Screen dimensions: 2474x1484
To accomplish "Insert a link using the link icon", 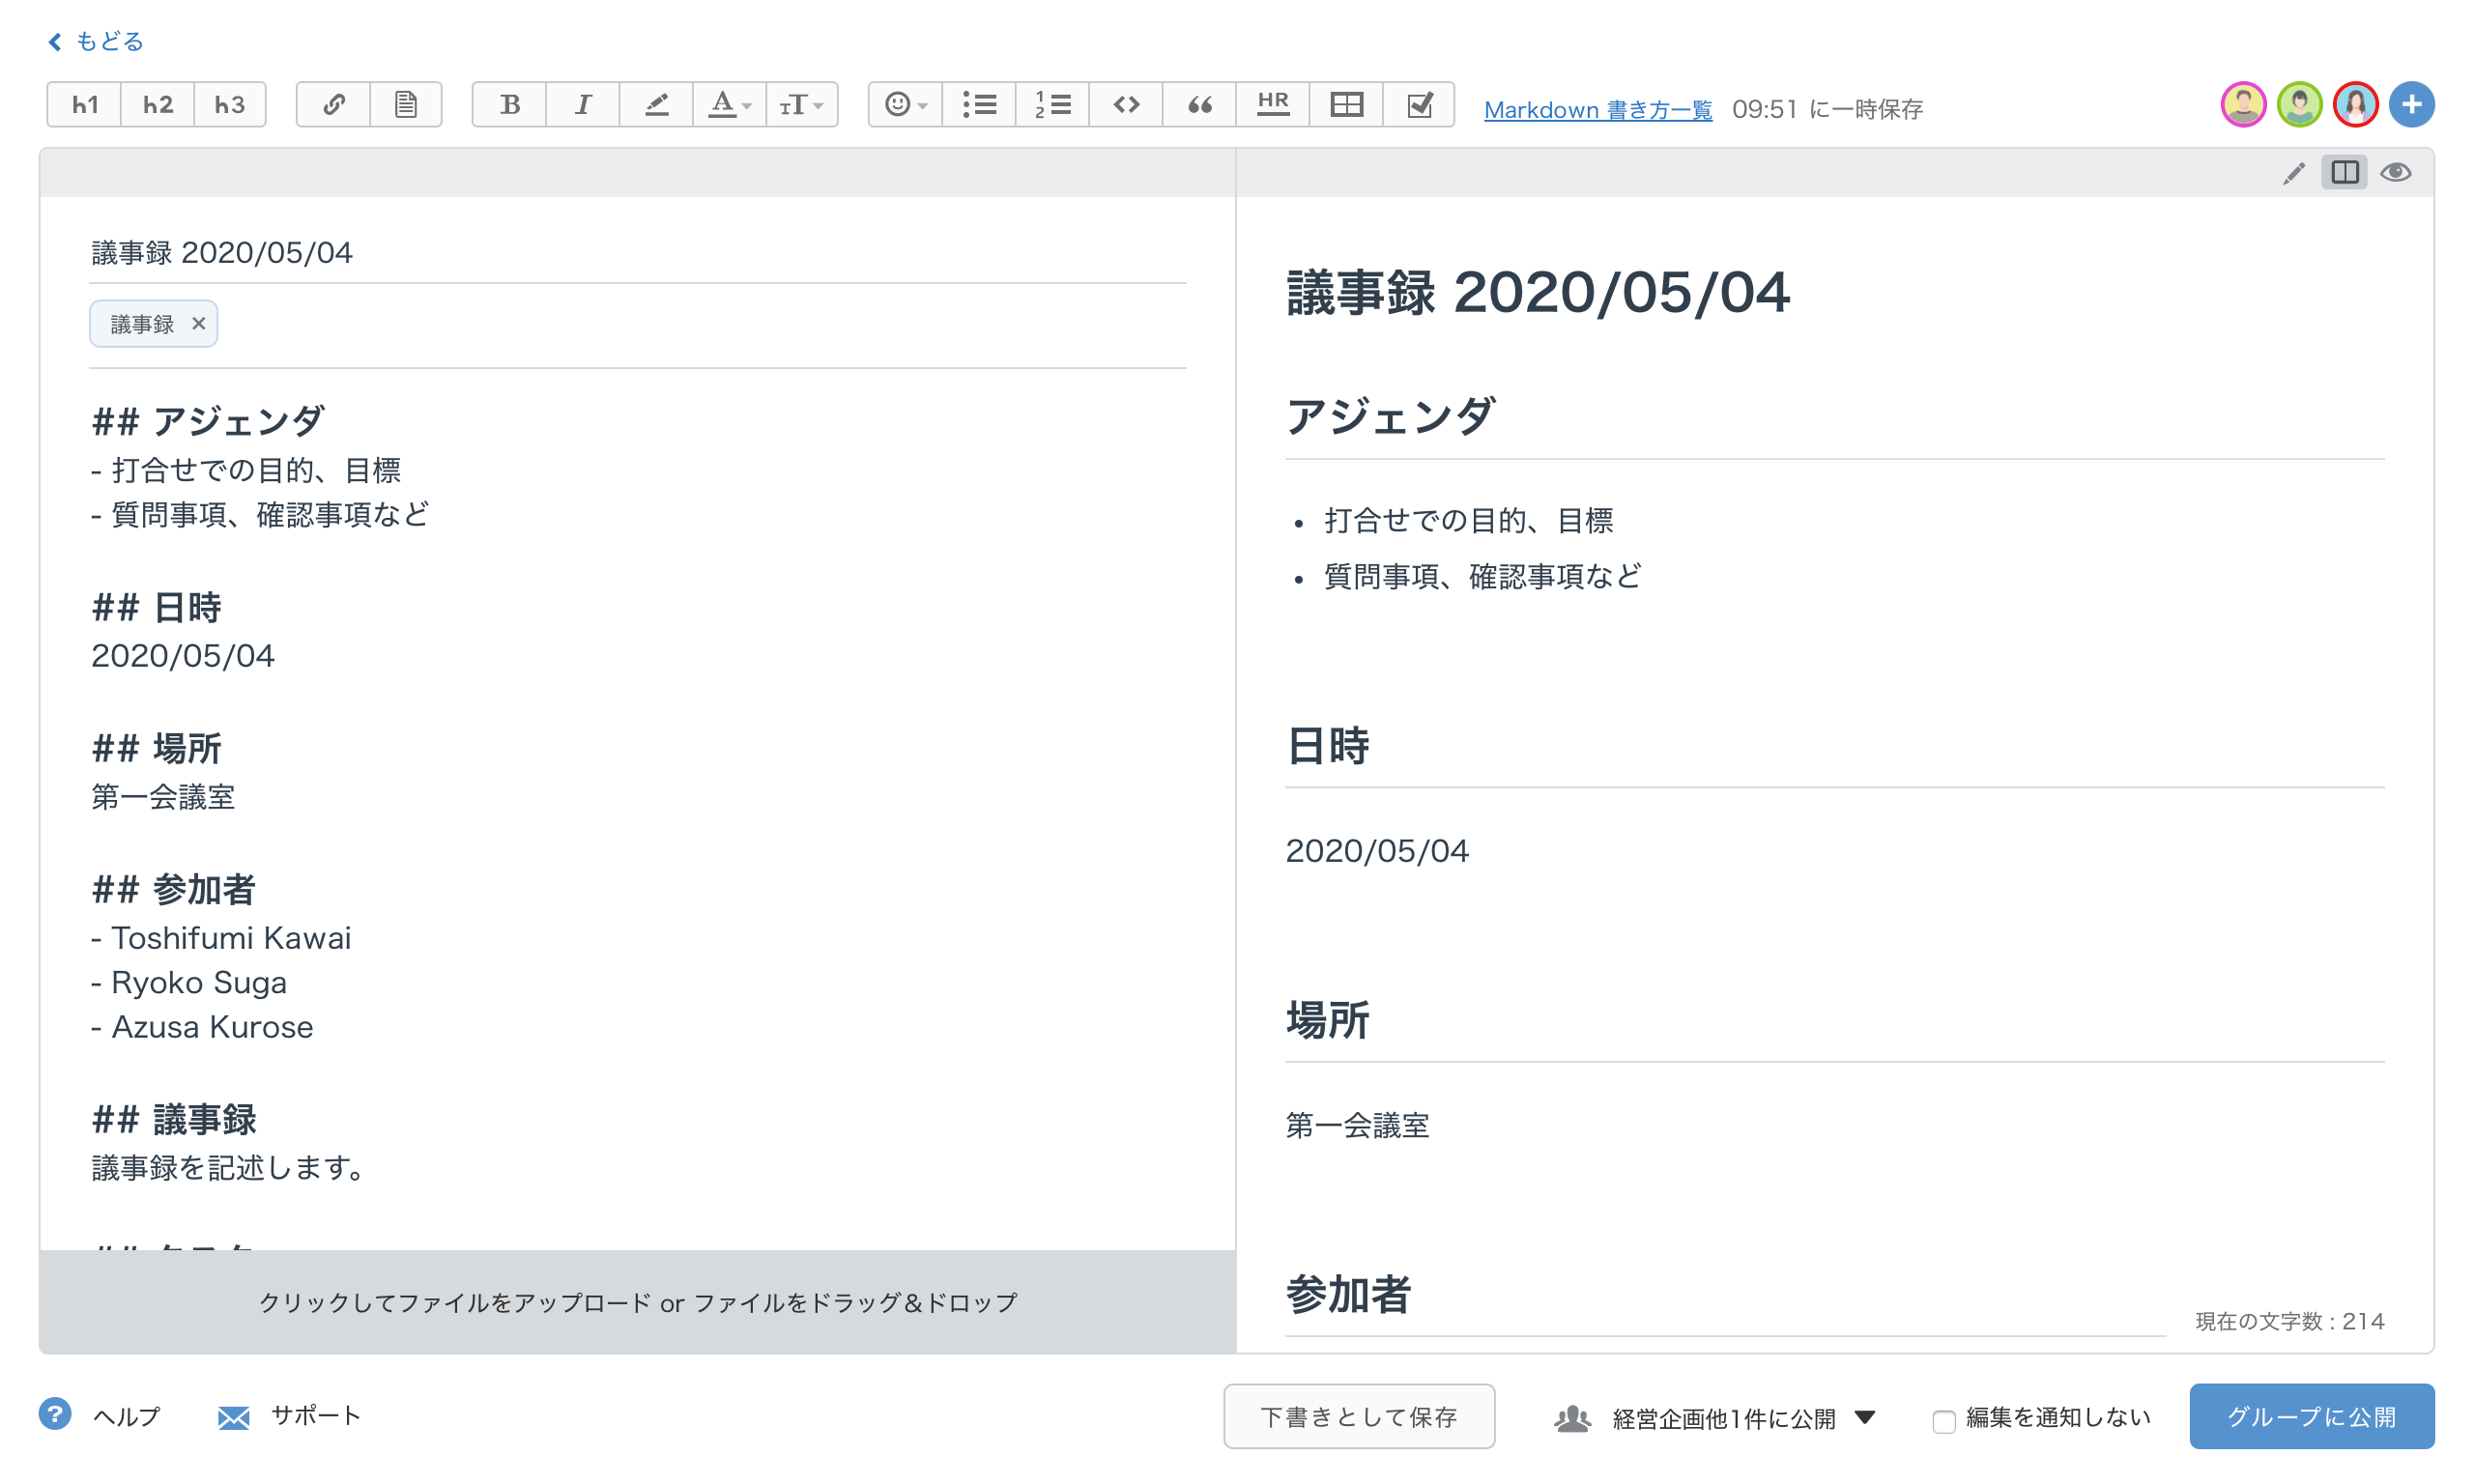I will tap(333, 105).
